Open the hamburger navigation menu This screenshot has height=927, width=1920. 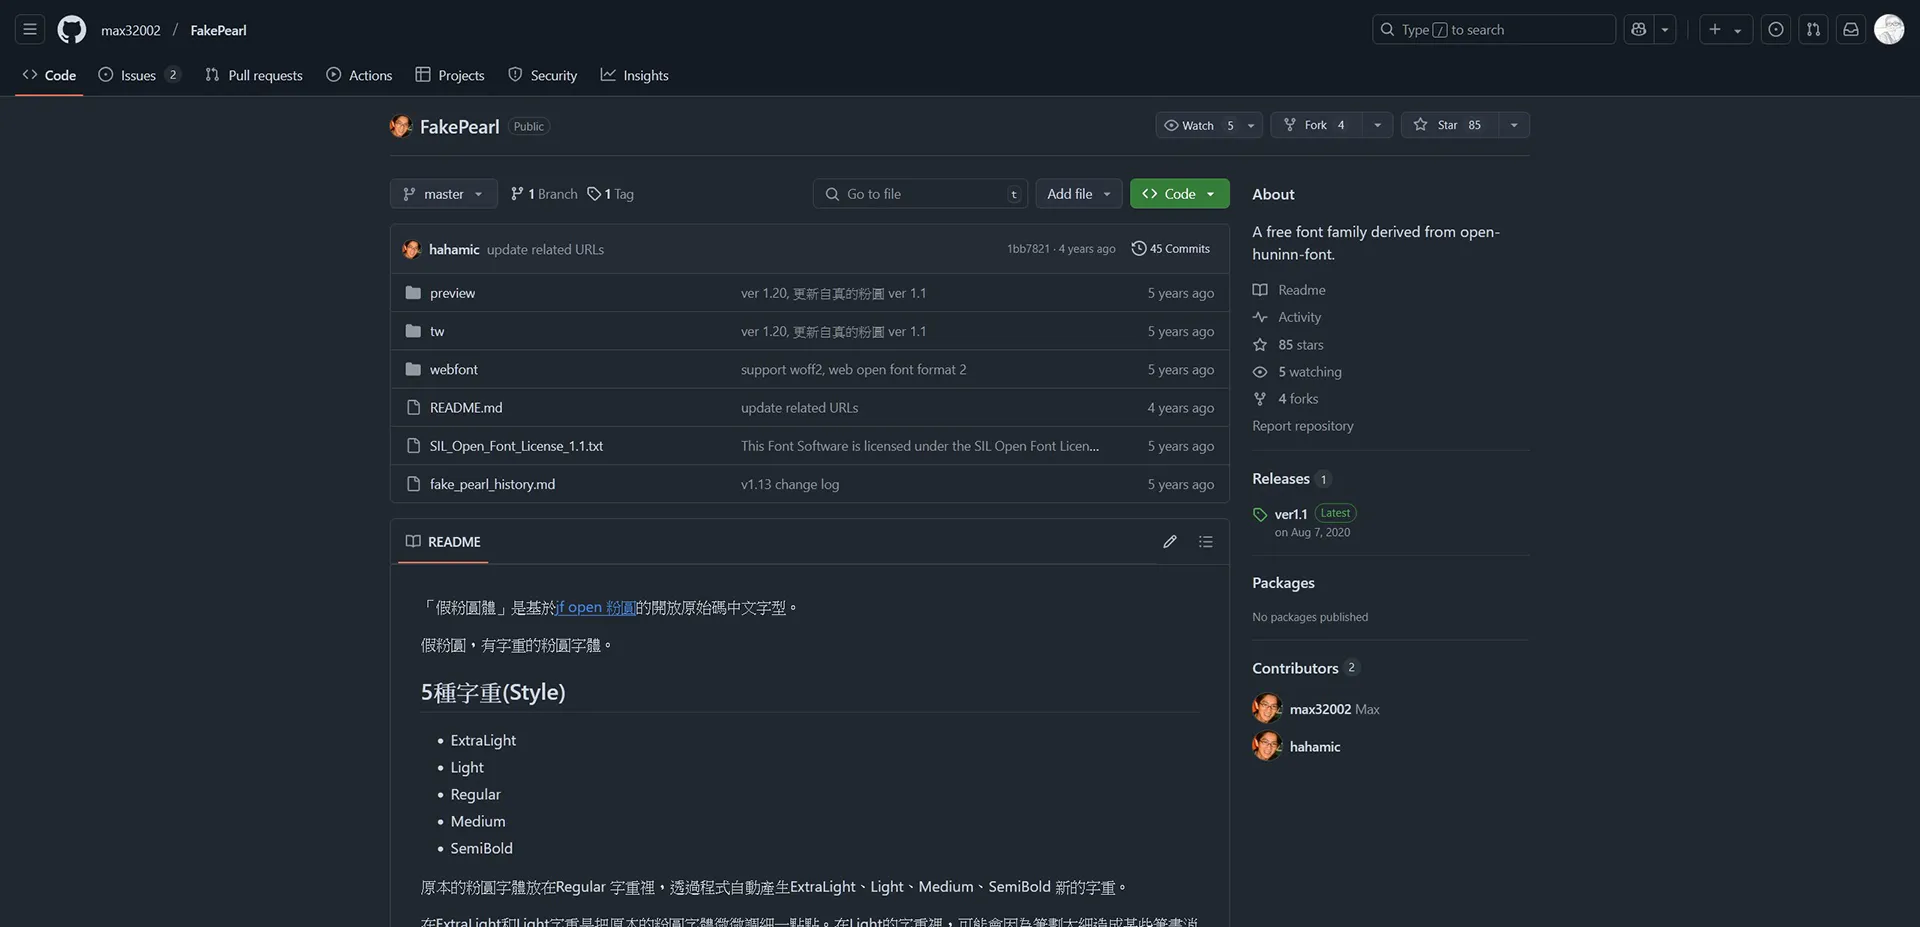point(30,30)
